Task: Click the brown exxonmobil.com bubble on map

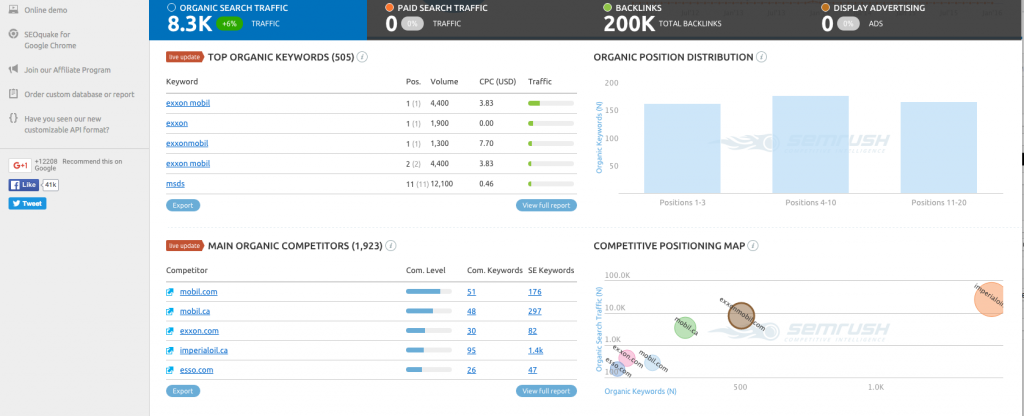Action: pyautogui.click(x=741, y=315)
